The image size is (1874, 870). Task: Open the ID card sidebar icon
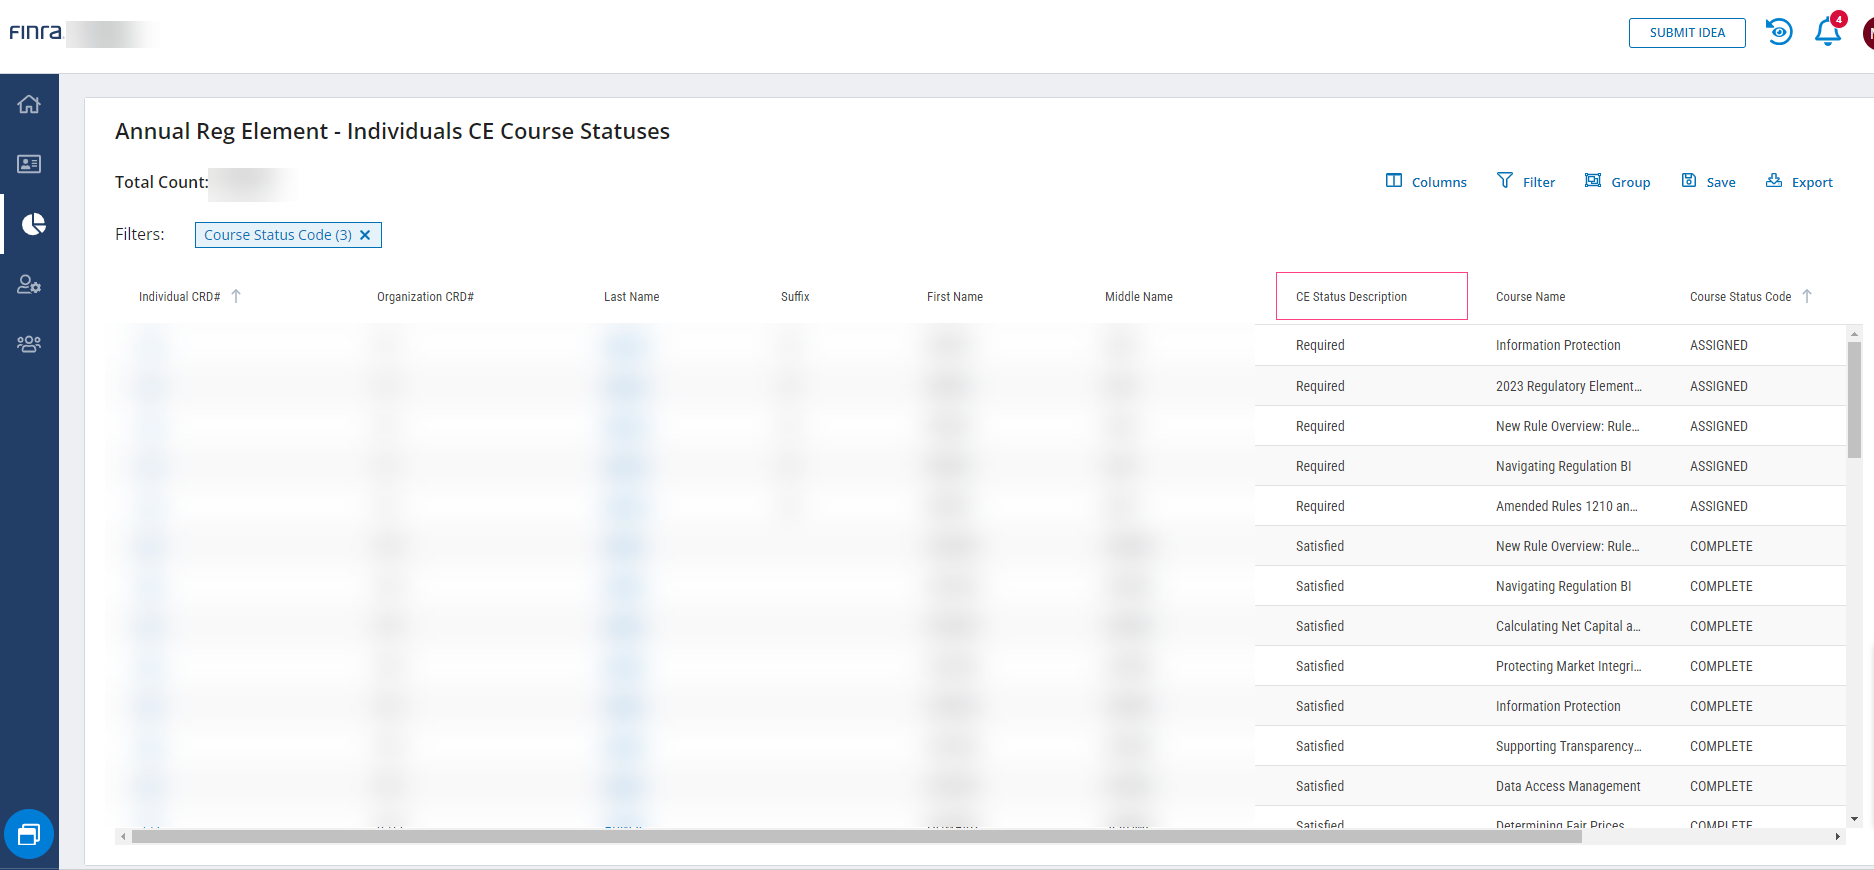click(29, 164)
